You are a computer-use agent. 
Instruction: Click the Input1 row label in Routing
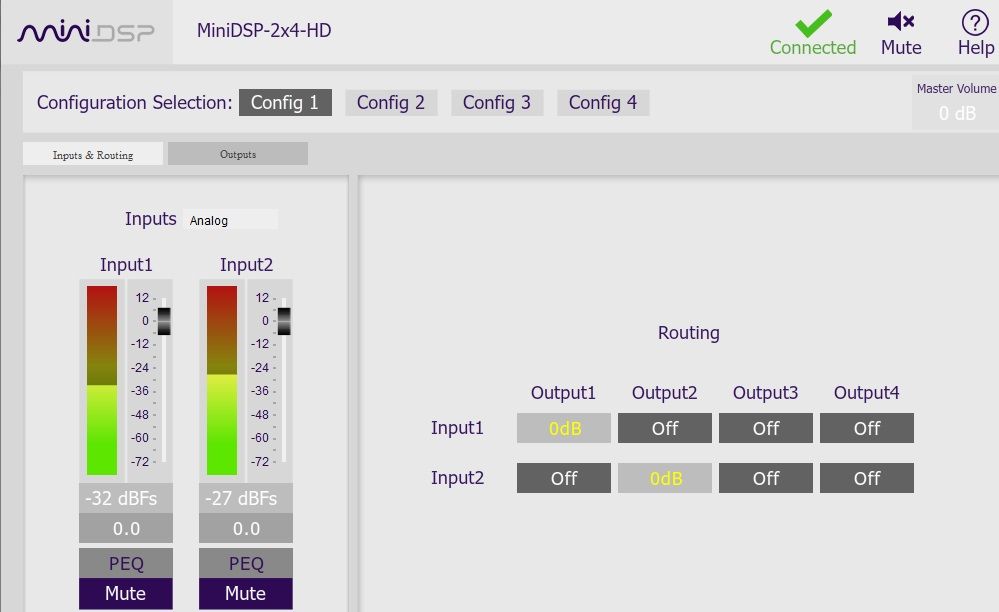tap(457, 427)
